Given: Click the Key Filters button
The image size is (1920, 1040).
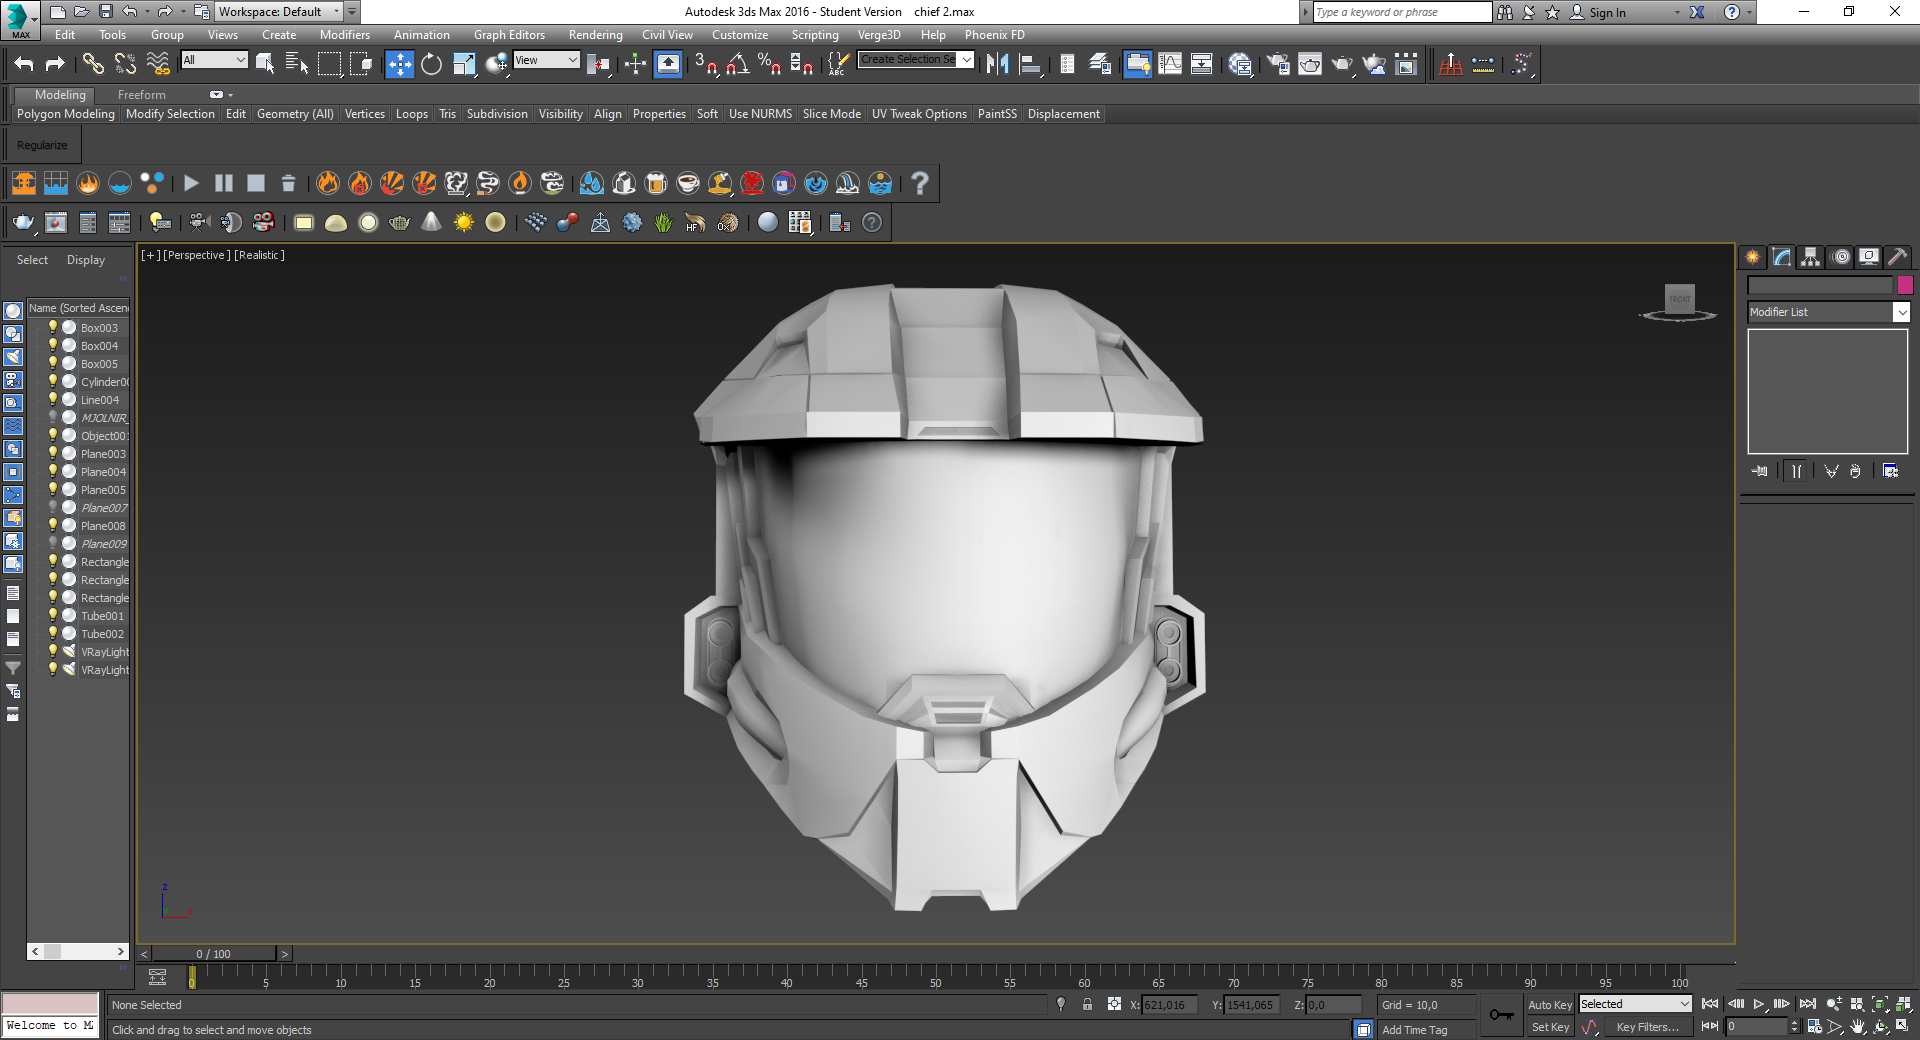Looking at the screenshot, I should [x=1647, y=1027].
